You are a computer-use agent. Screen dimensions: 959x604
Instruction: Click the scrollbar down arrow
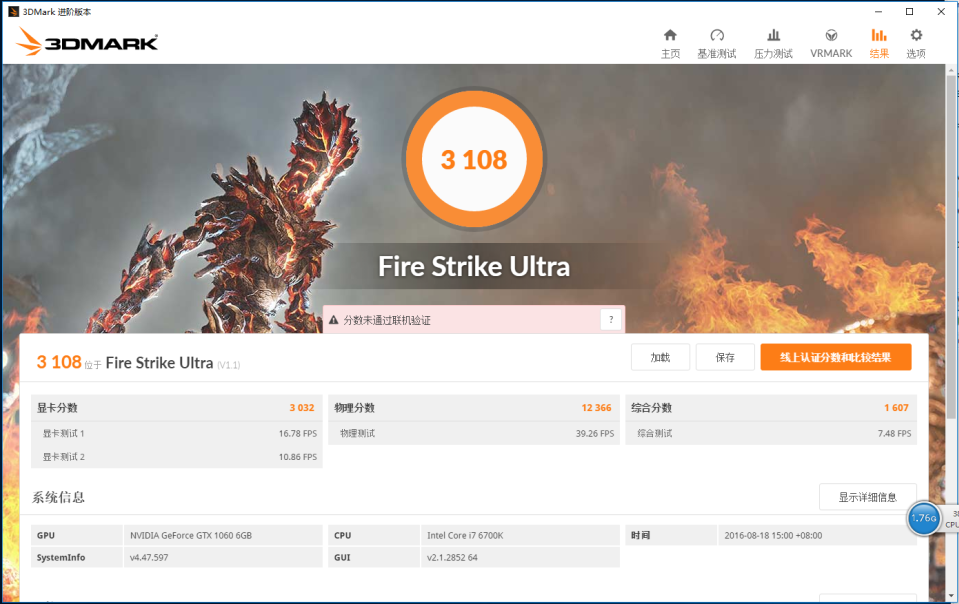pyautogui.click(x=952, y=595)
